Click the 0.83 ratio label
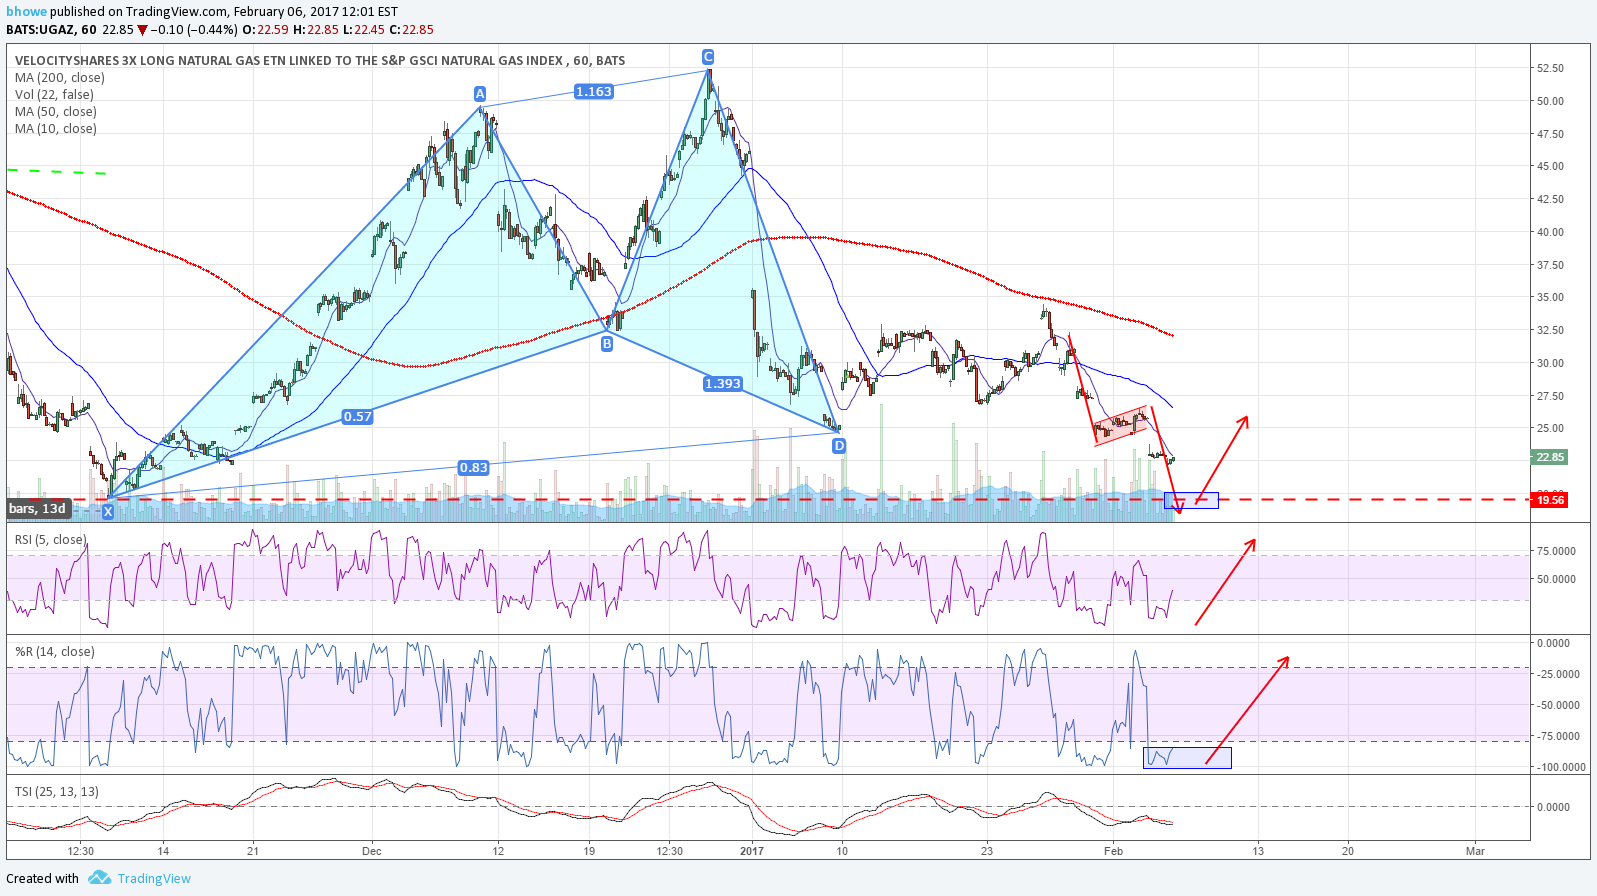The height and width of the screenshot is (896, 1597). coord(473,468)
